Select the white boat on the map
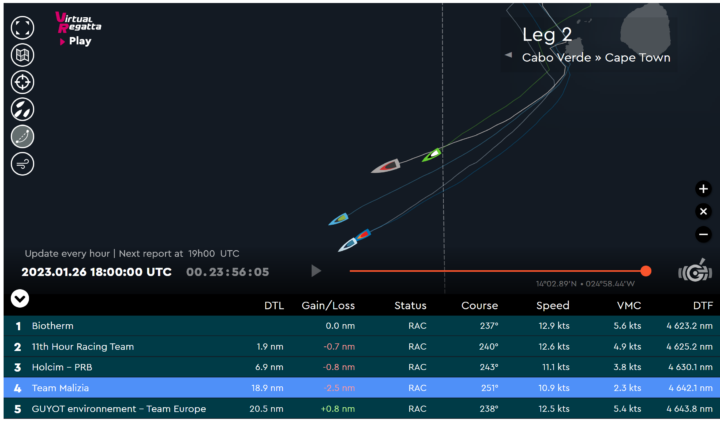 (x=348, y=245)
